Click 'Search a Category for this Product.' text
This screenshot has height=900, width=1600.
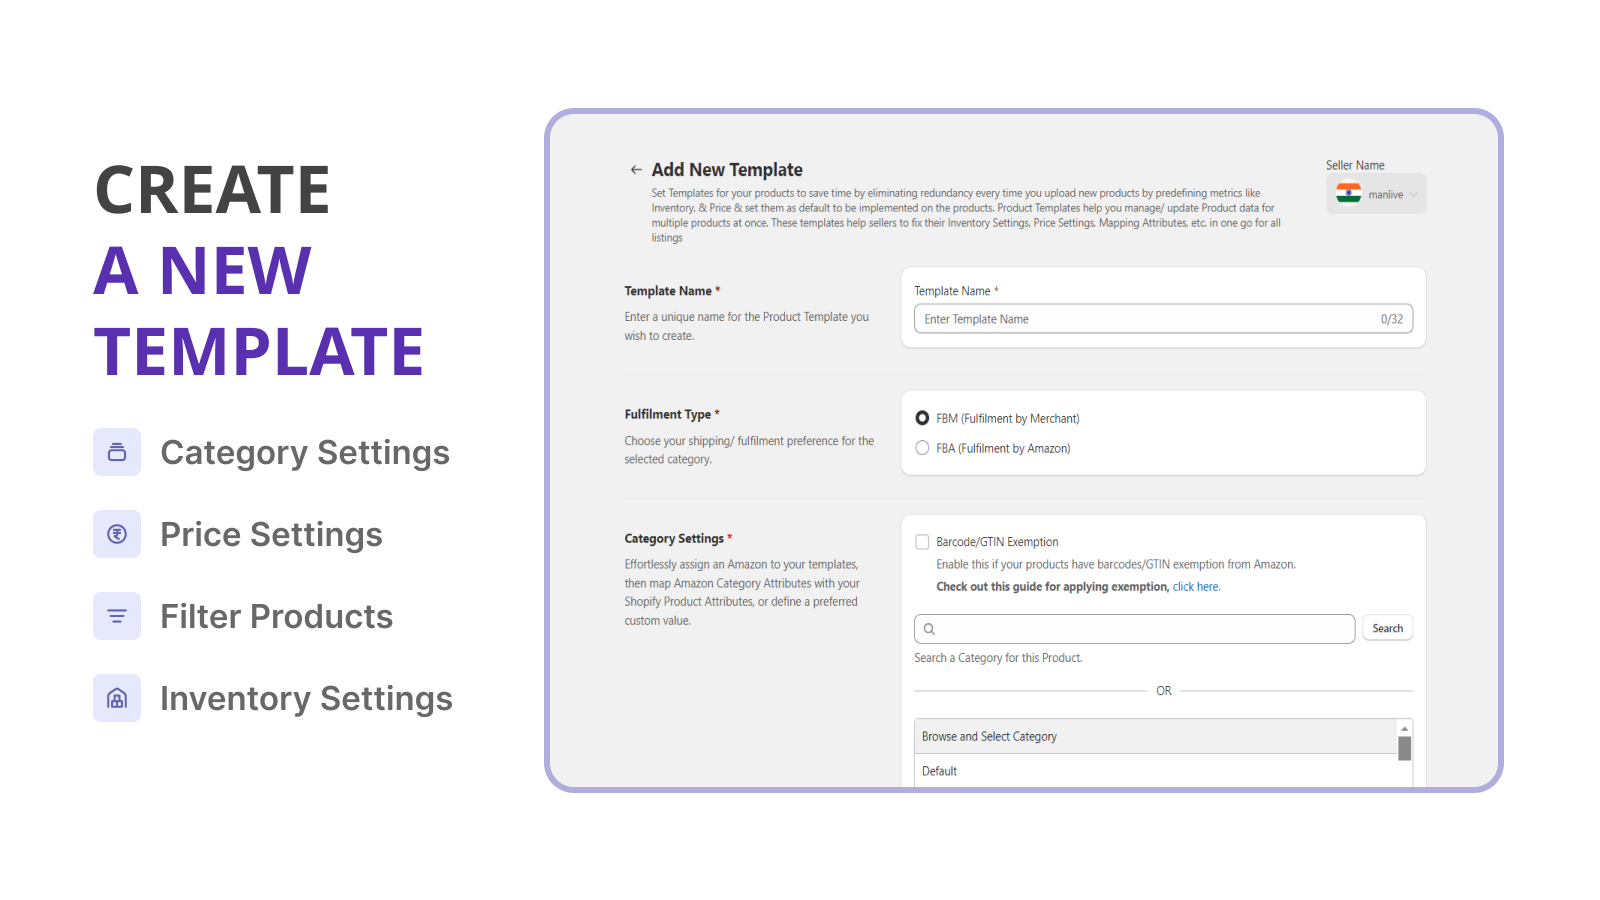[x=998, y=658]
